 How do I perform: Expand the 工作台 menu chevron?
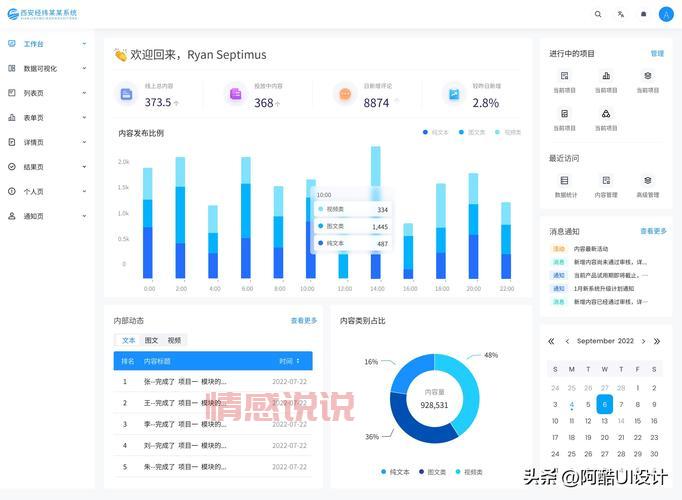click(84, 43)
